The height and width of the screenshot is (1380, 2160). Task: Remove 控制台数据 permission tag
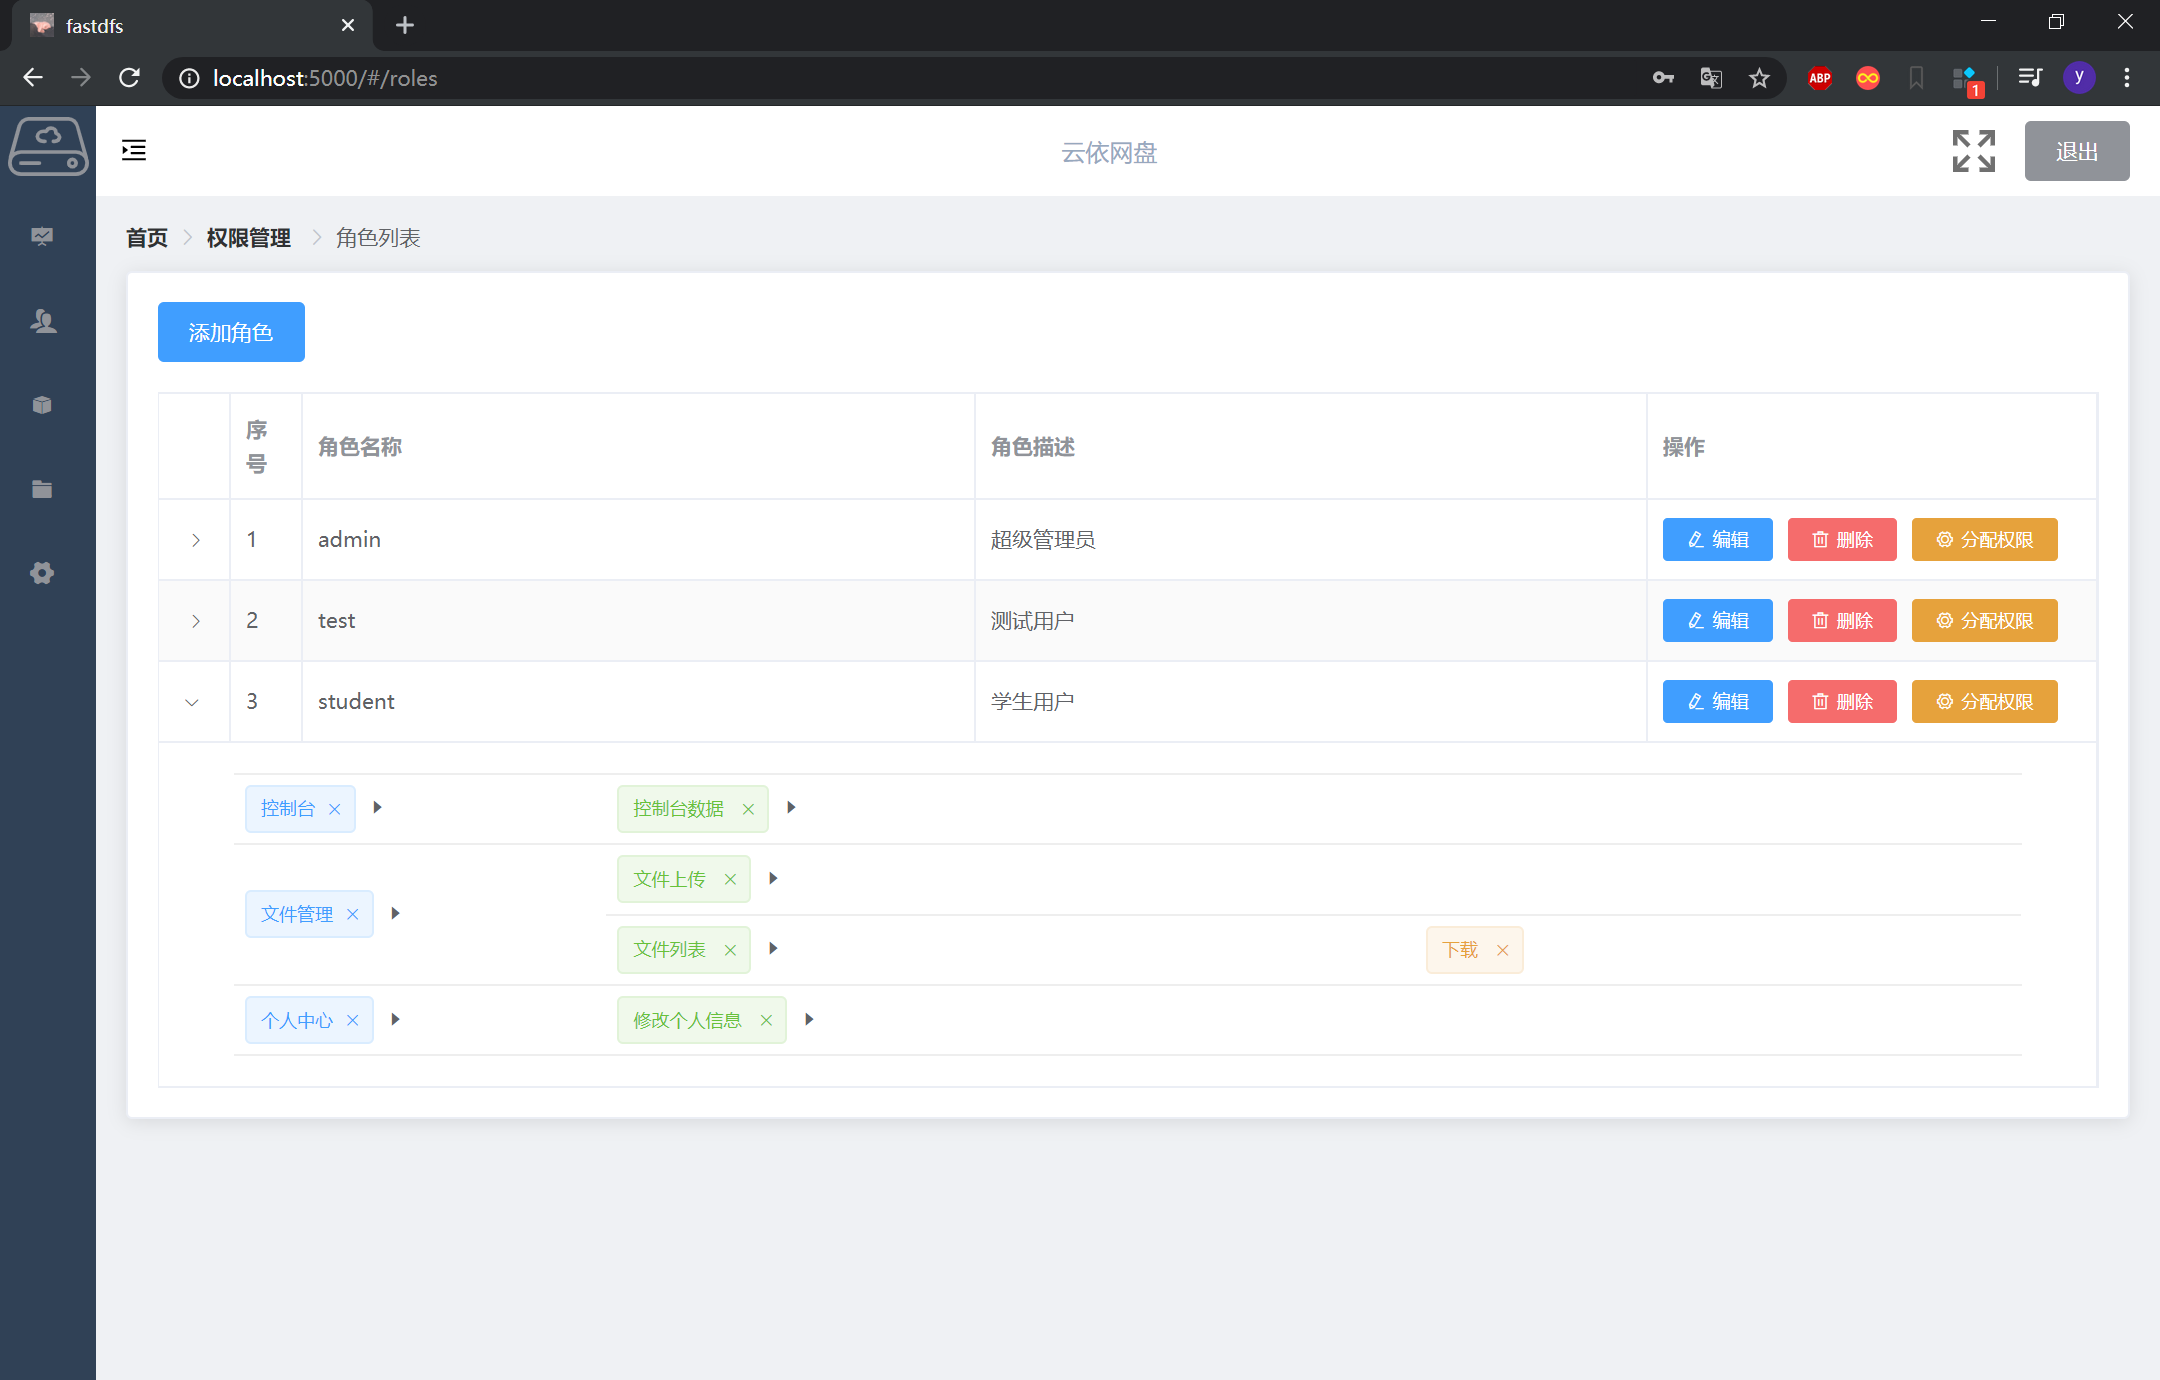748,809
